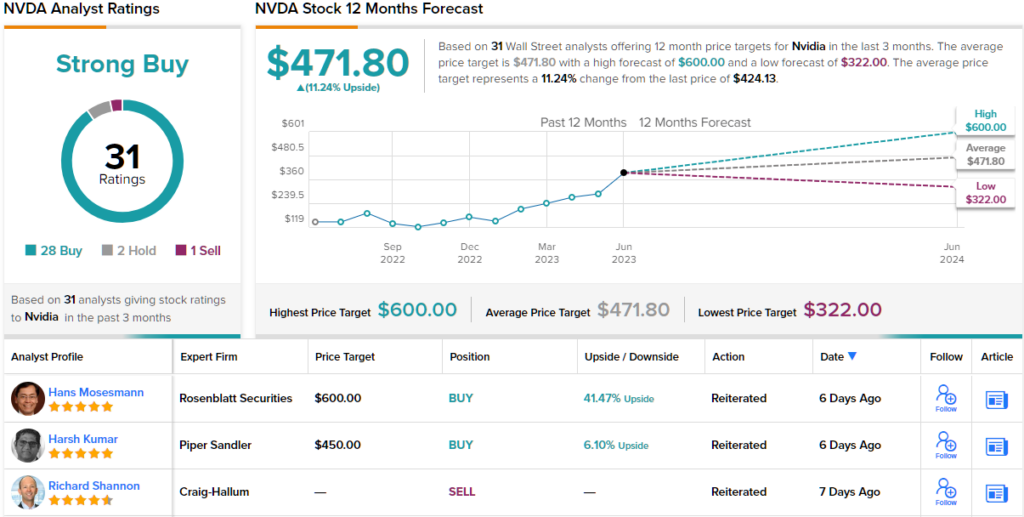Click the Upside / Downside column header
Viewport: 1024px width, 517px height.
[631, 357]
